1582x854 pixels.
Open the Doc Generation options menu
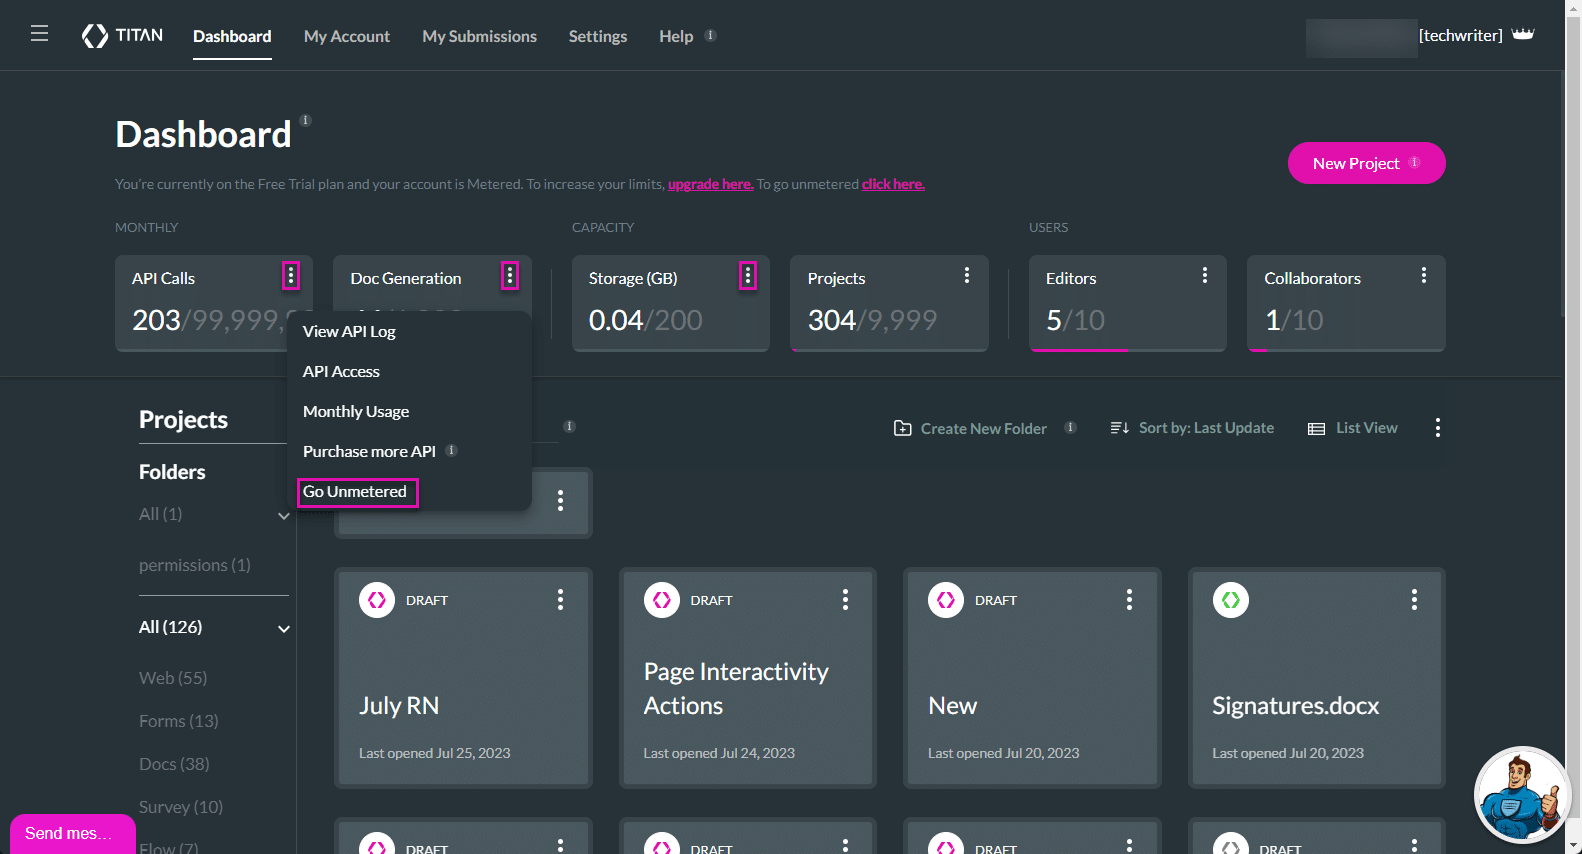pyautogui.click(x=510, y=276)
